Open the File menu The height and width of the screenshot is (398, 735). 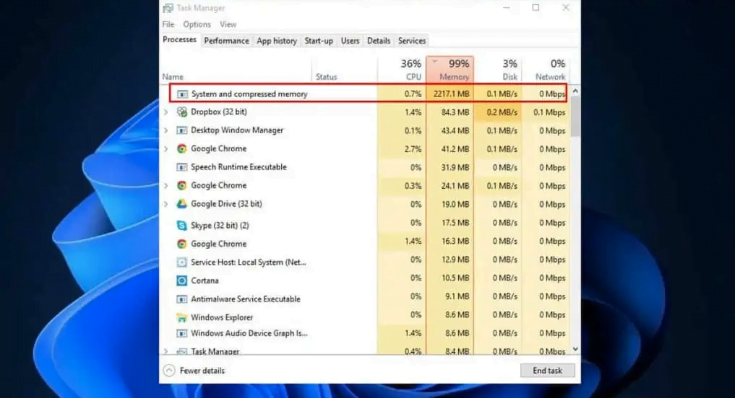point(168,24)
